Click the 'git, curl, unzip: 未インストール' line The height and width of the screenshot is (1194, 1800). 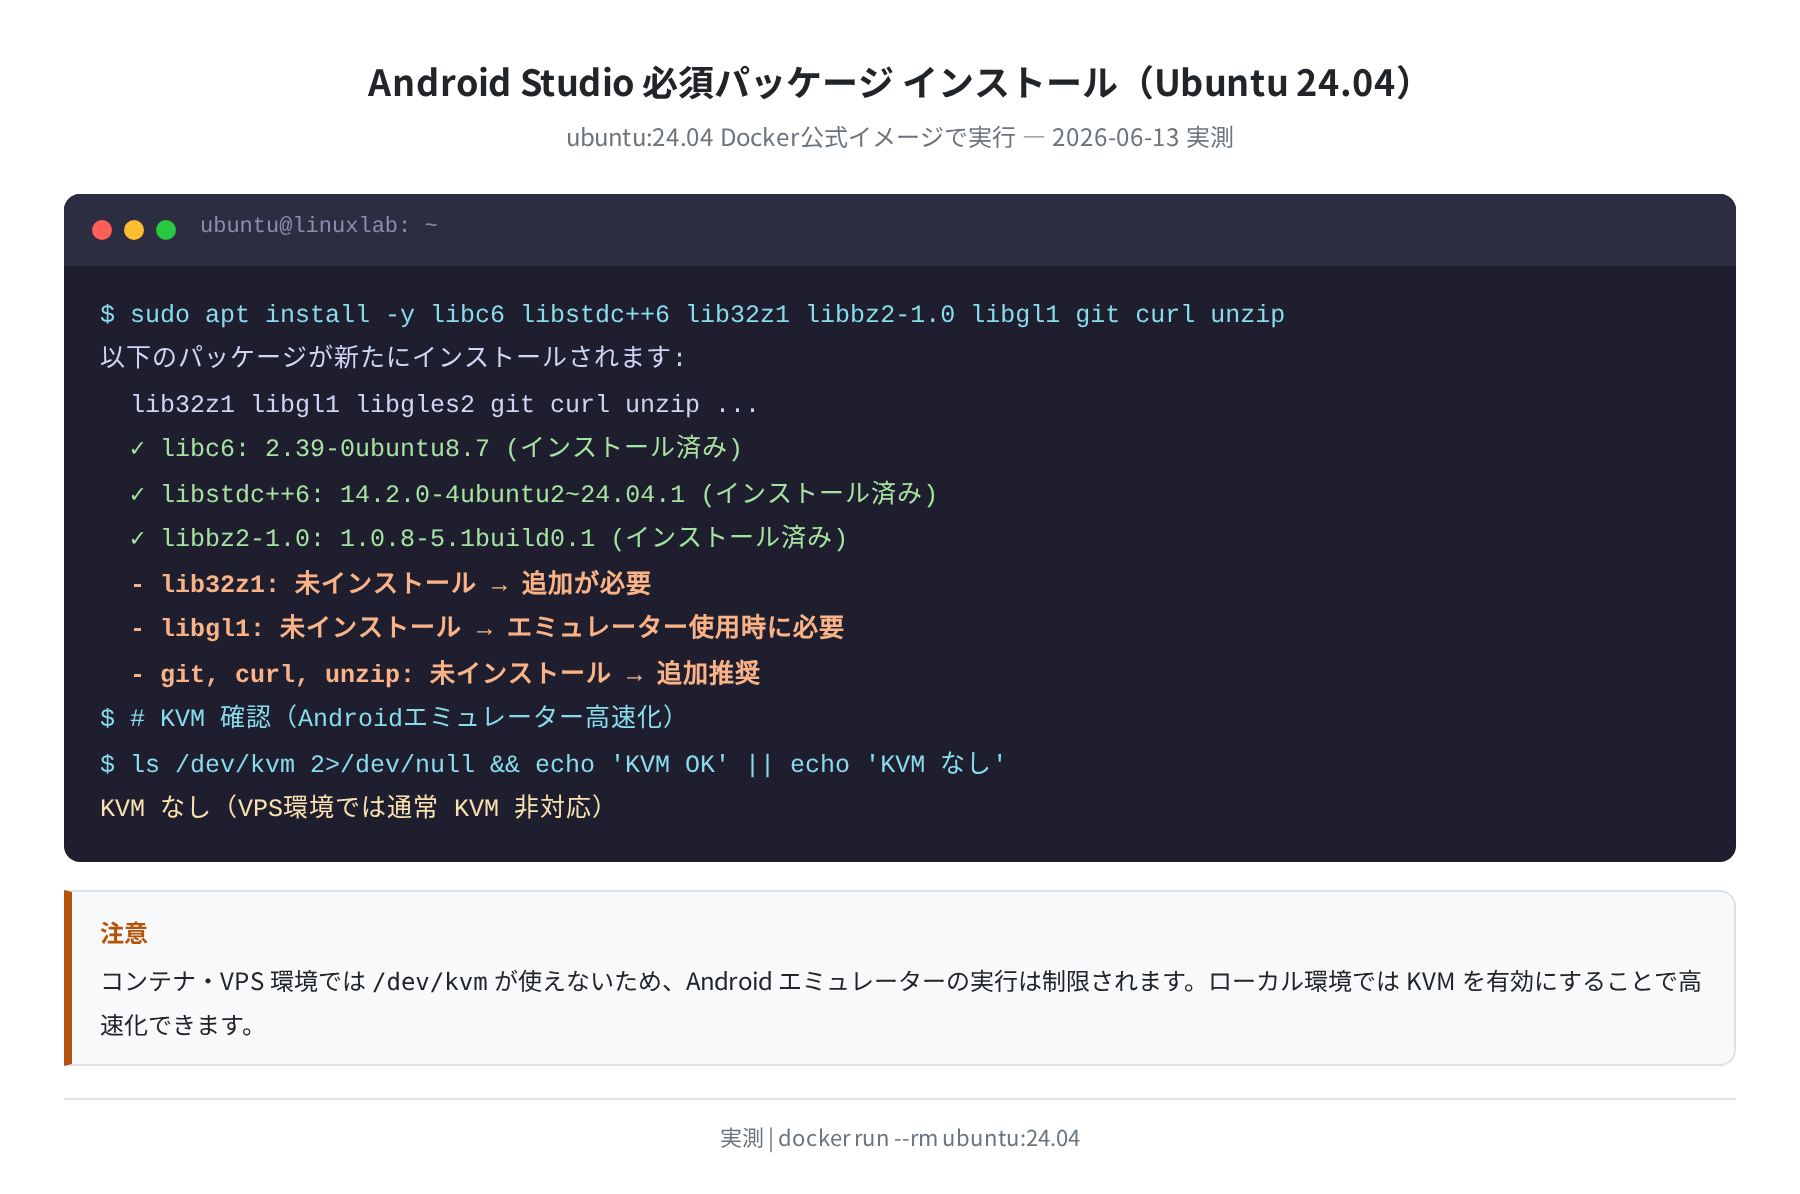click(445, 673)
